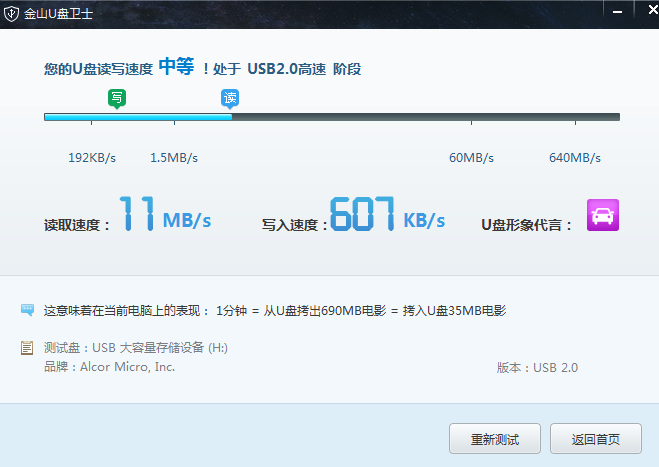Image resolution: width=659 pixels, height=467 pixels.
Task: Click the 60MB/s scale label
Action: tap(471, 158)
